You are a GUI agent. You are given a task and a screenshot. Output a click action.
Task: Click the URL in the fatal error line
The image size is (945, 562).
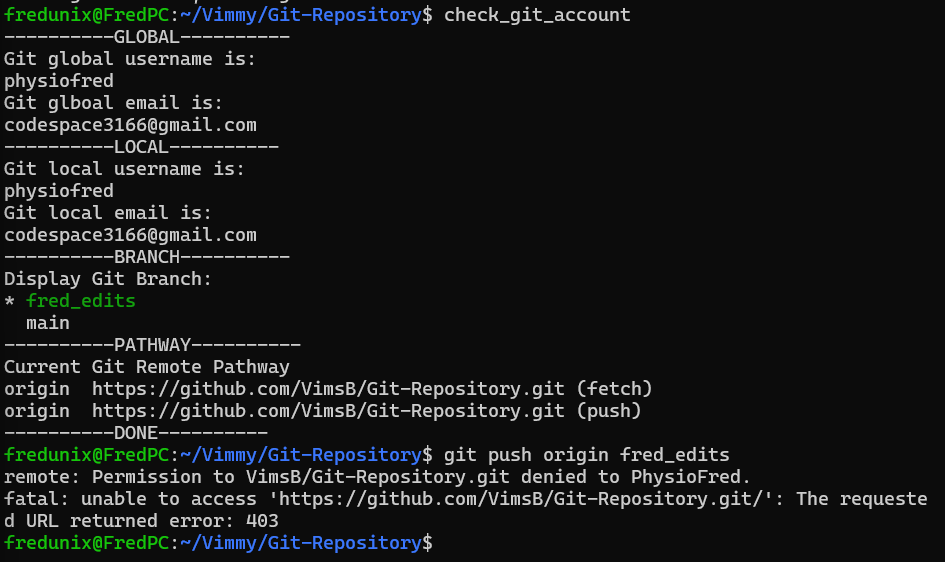(526, 499)
